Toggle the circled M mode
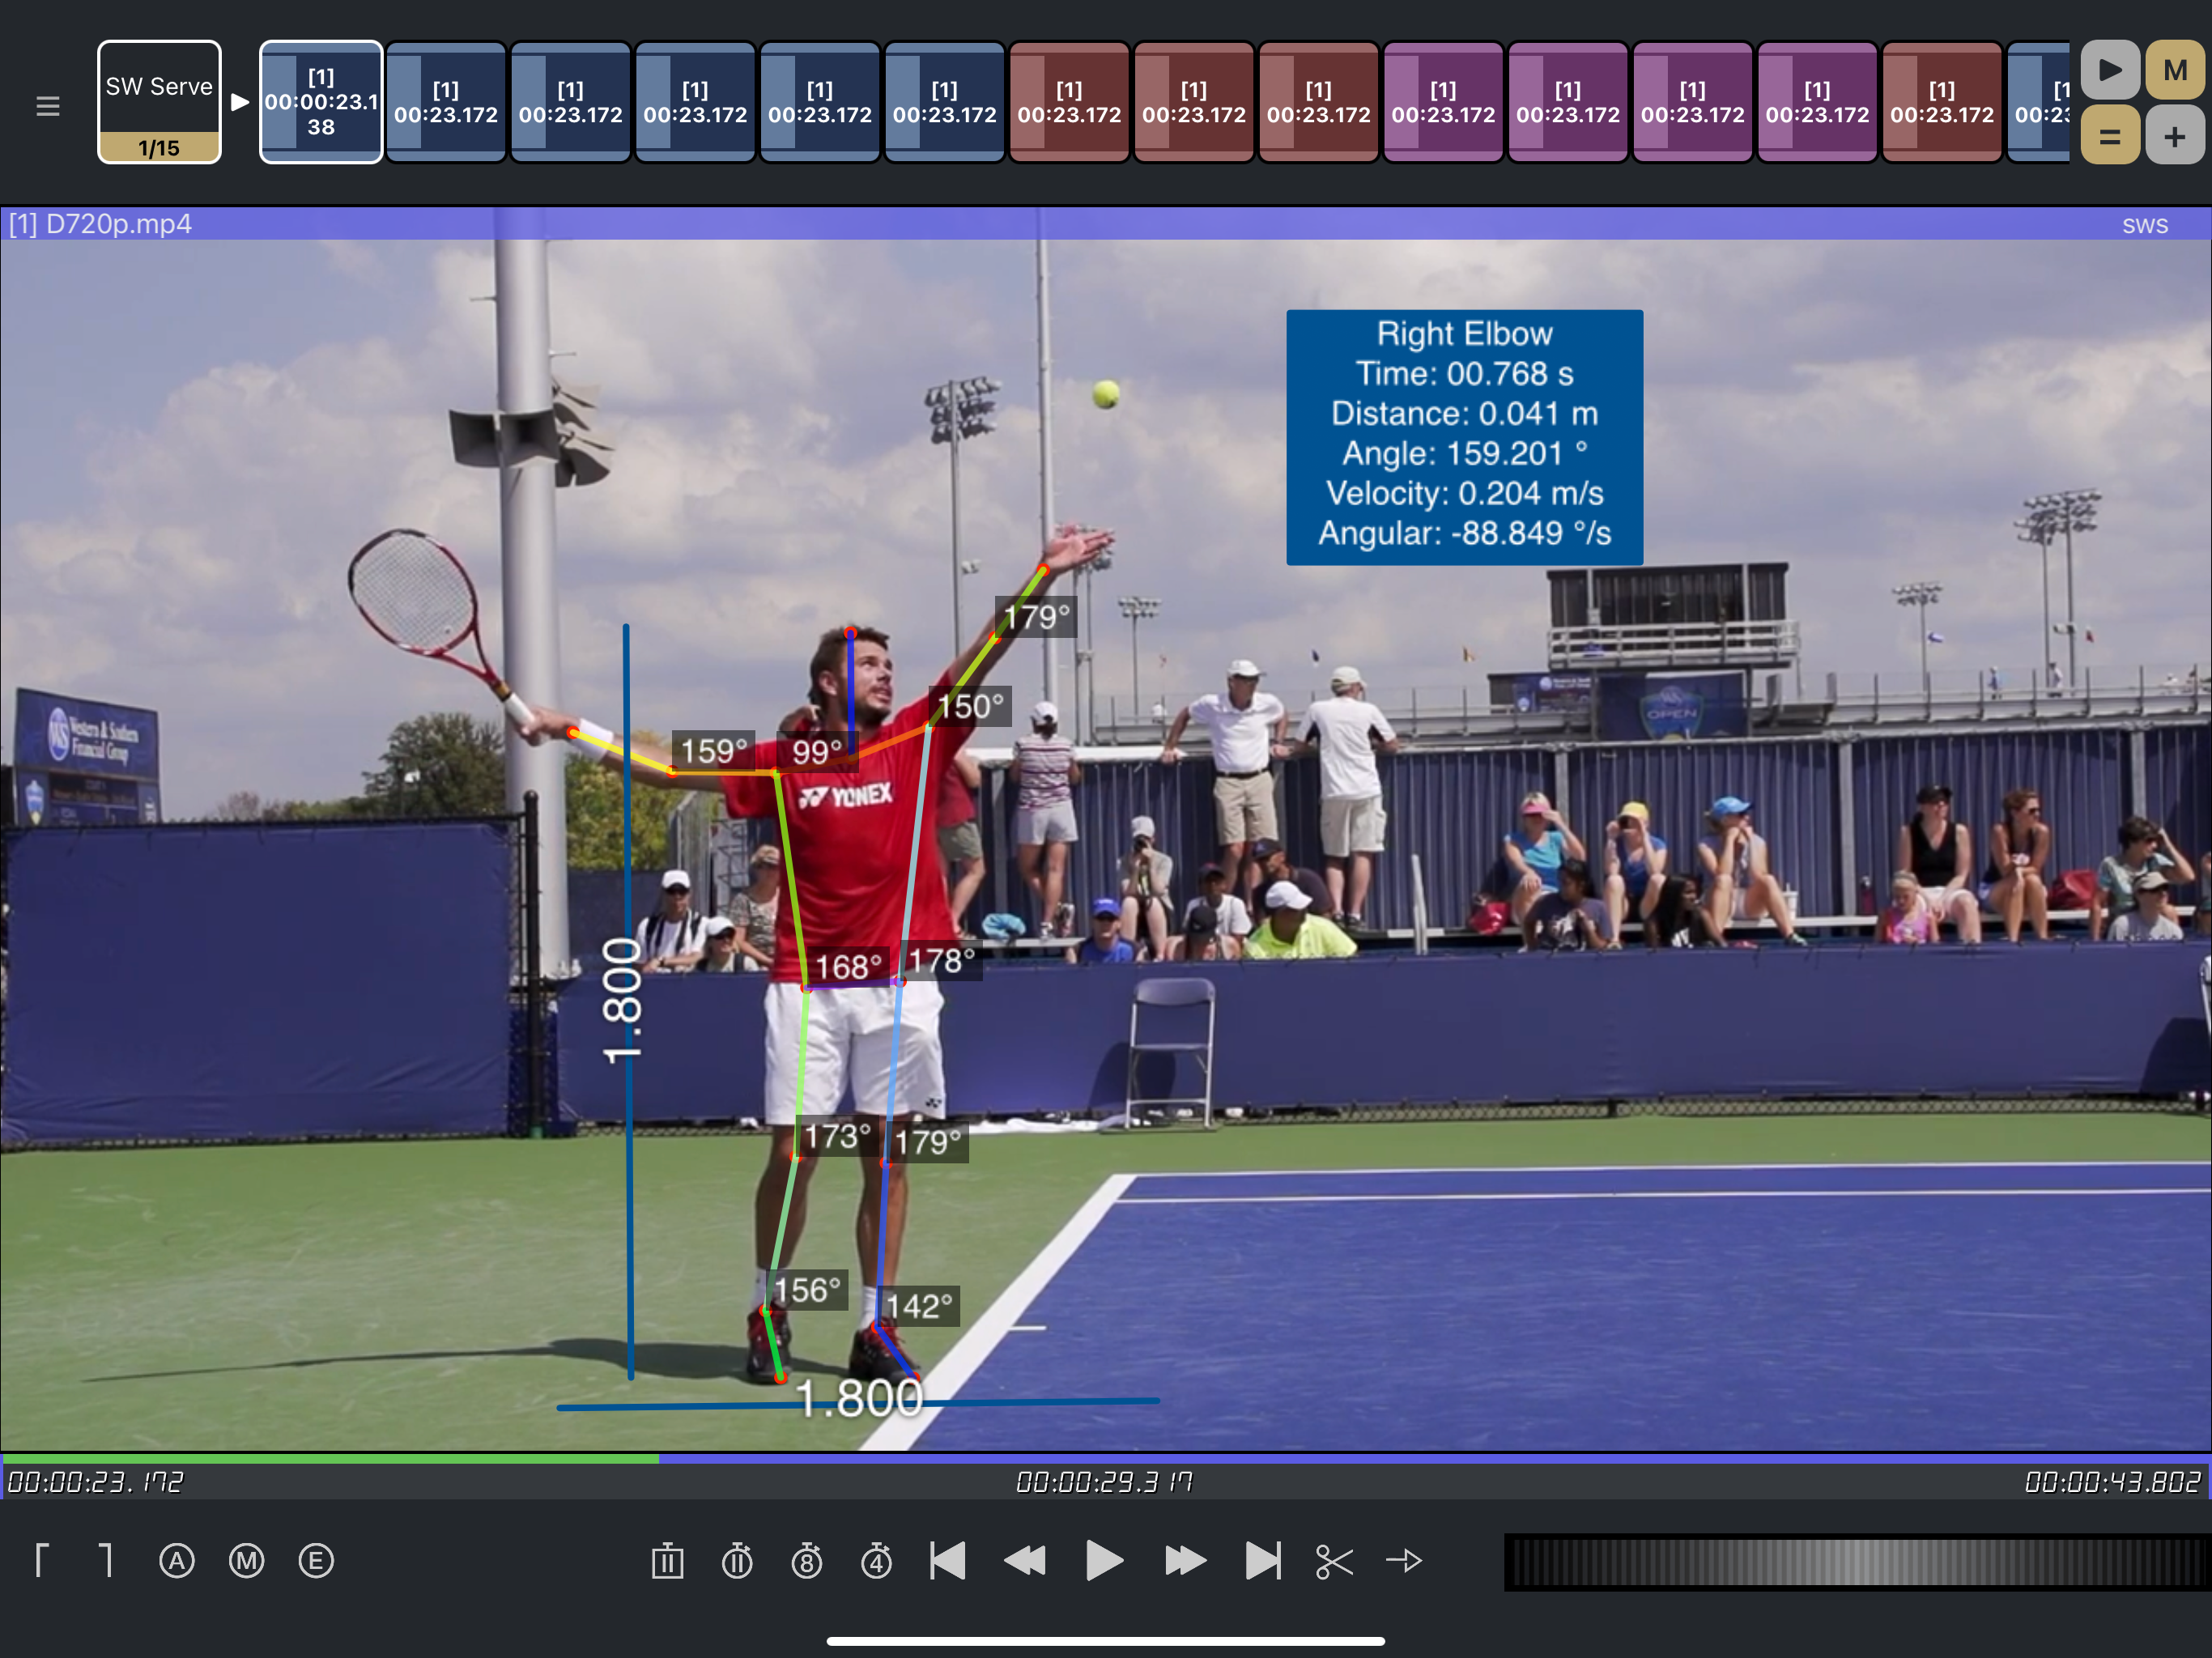Image resolution: width=2212 pixels, height=1658 pixels. pos(246,1560)
